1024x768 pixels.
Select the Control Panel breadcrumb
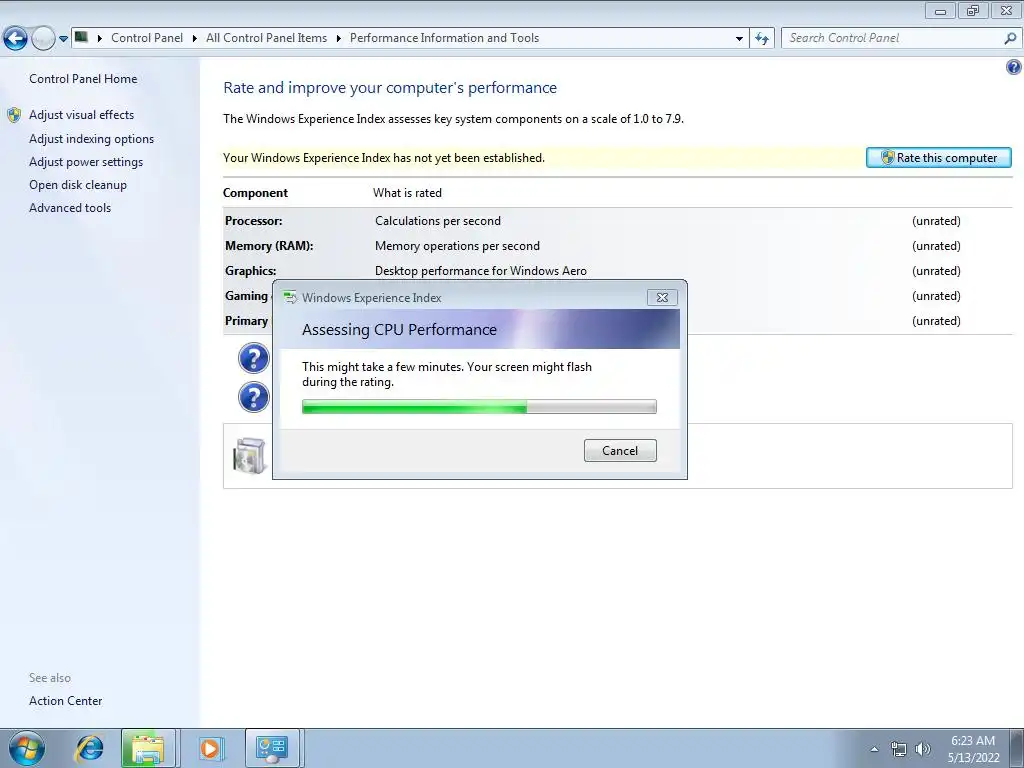[147, 38]
